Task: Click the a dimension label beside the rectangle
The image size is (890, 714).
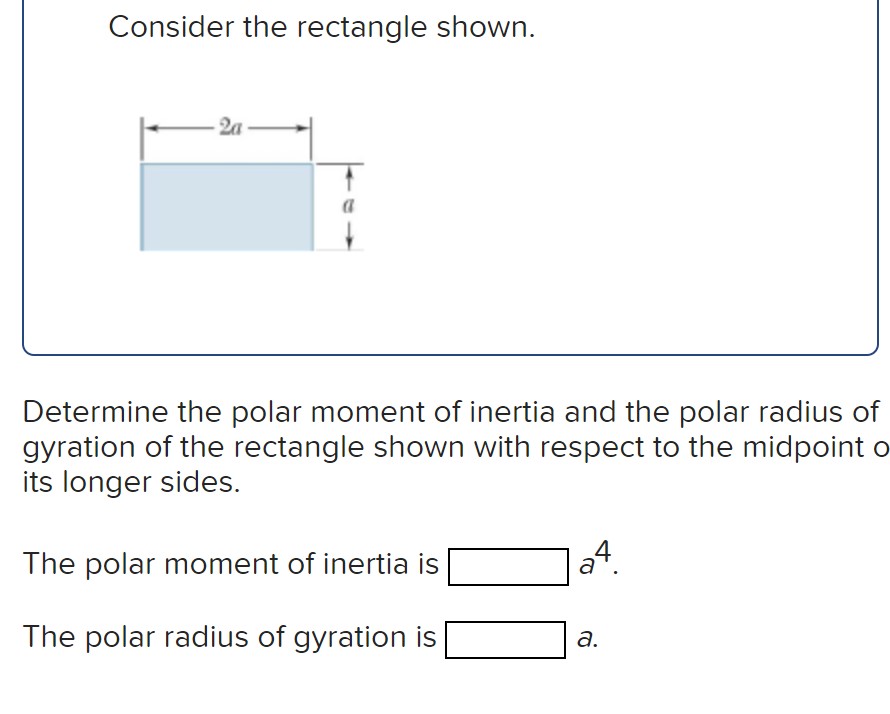Action: 348,205
